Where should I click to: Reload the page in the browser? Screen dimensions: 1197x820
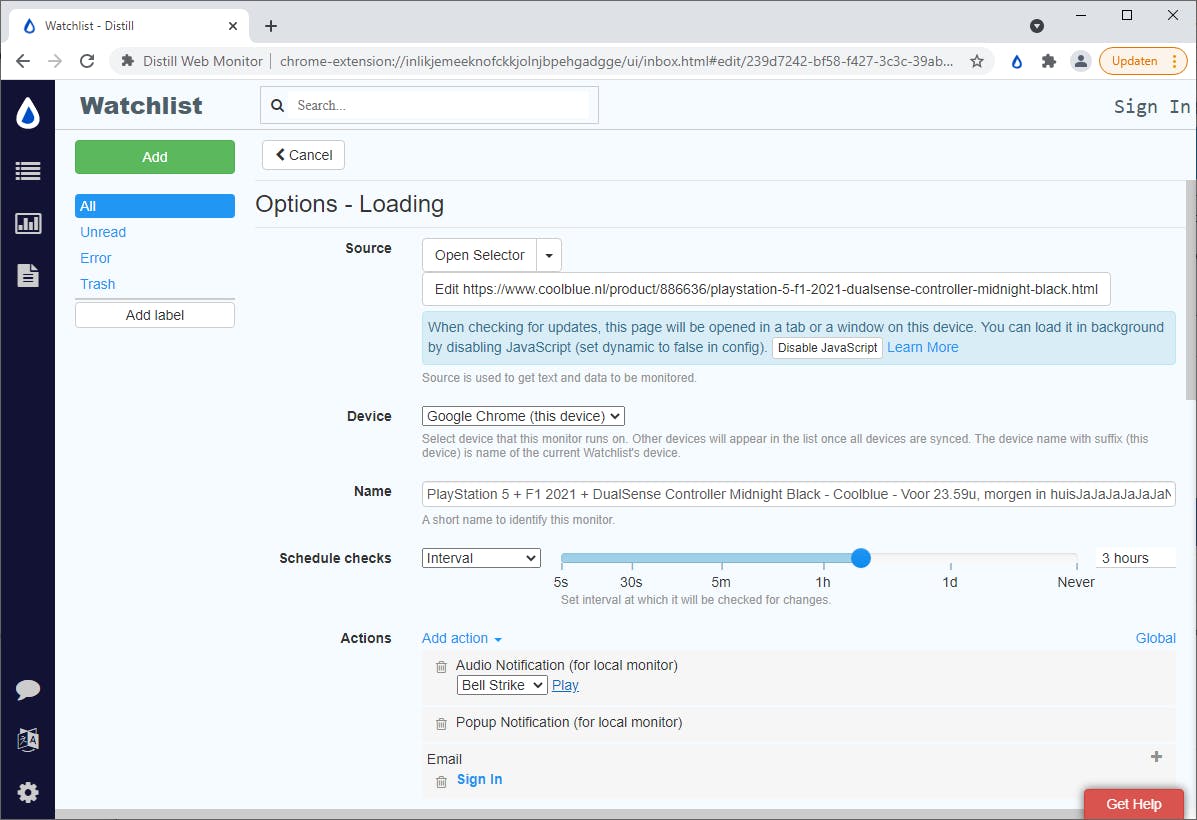point(87,61)
